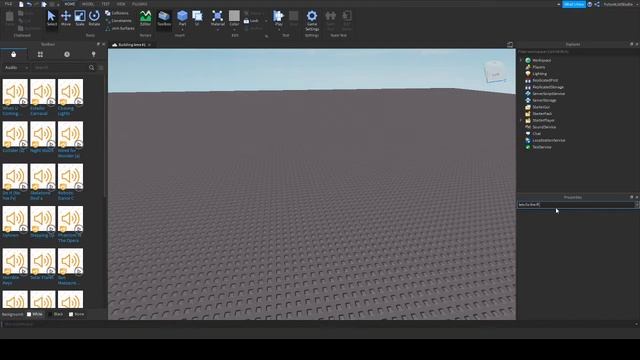Open the Material picker
Screen dimensions: 640x360
pos(218,17)
